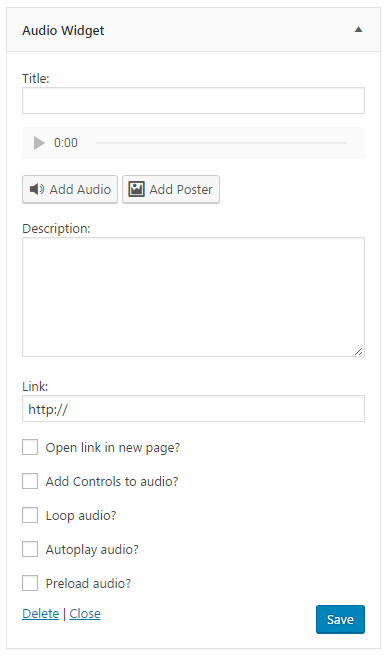Focus the Title input field
Image resolution: width=387 pixels, height=655 pixels.
(194, 101)
